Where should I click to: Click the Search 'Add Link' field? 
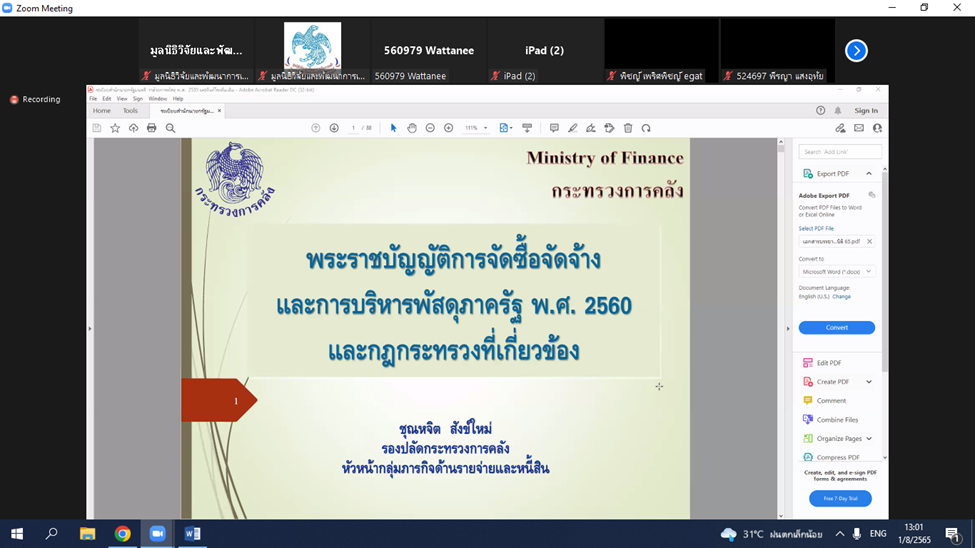tap(839, 152)
